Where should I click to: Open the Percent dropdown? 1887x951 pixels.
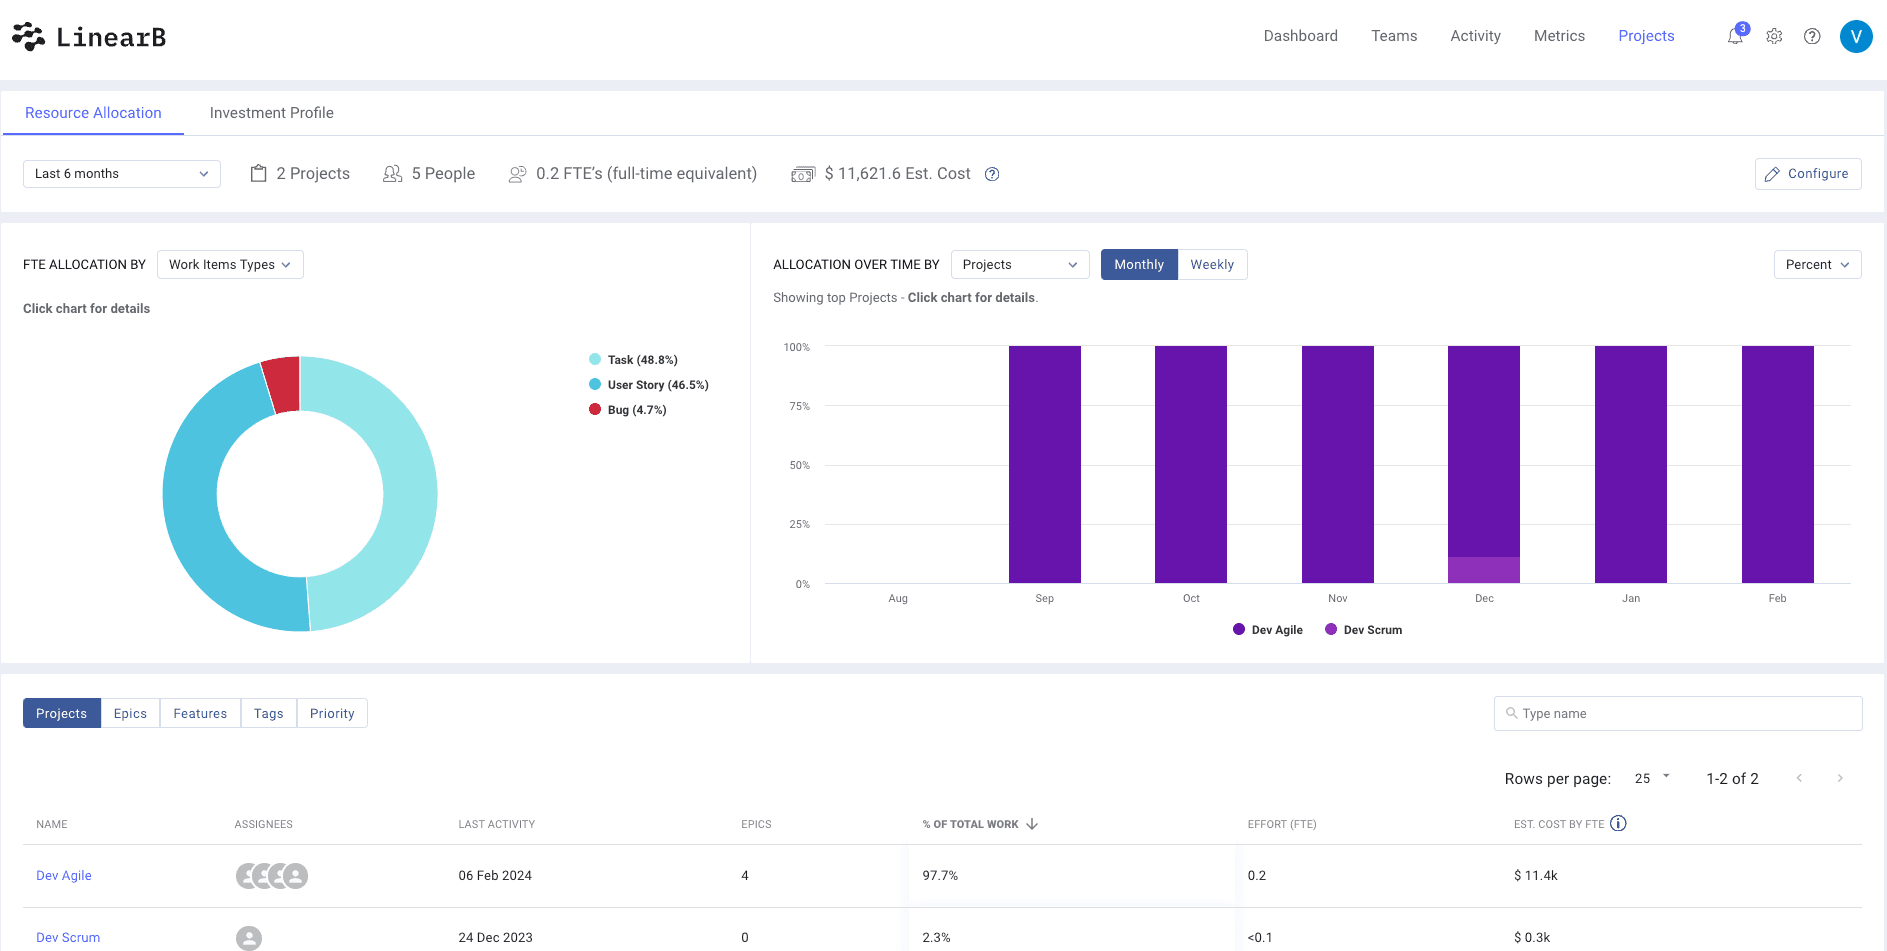coord(1817,264)
